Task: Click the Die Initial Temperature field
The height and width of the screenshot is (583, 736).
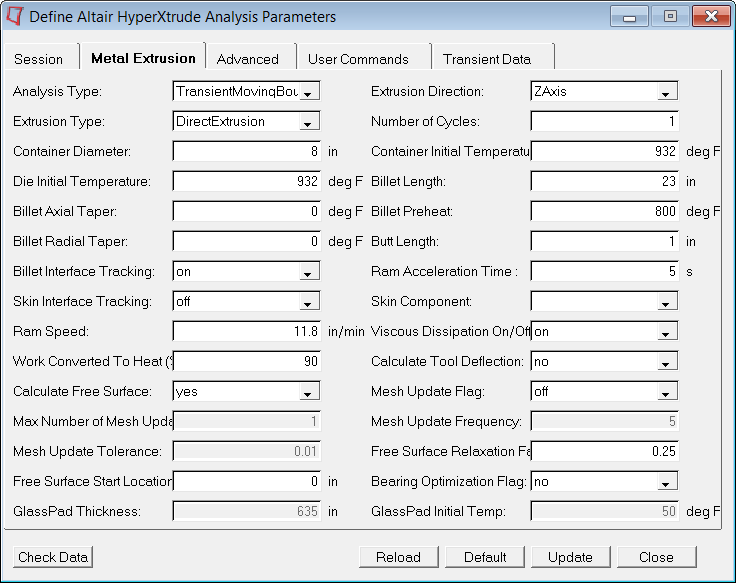Action: tap(246, 181)
